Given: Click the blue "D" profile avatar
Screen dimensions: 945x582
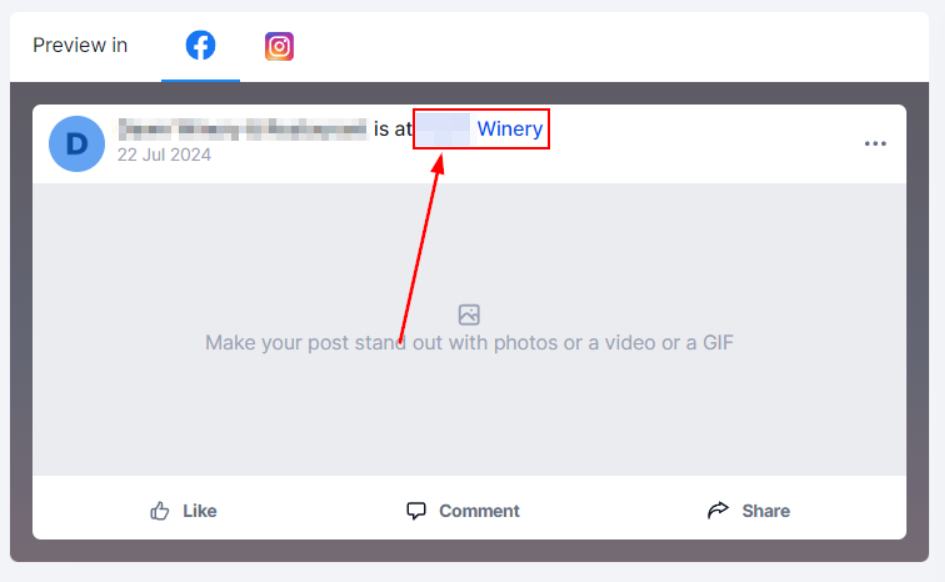Looking at the screenshot, I should click(x=77, y=143).
